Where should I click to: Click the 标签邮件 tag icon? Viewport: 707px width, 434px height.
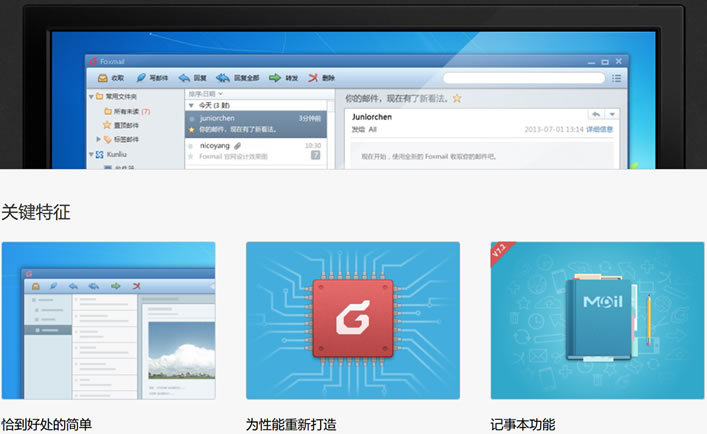click(x=108, y=140)
